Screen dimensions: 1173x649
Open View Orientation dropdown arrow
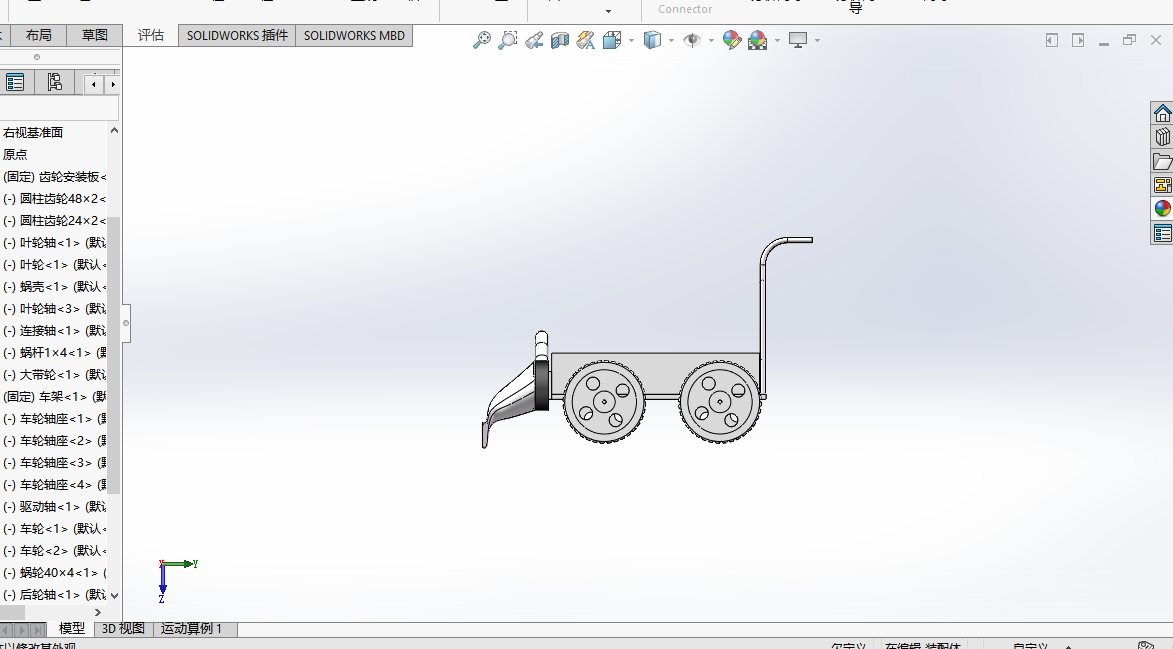click(x=631, y=40)
